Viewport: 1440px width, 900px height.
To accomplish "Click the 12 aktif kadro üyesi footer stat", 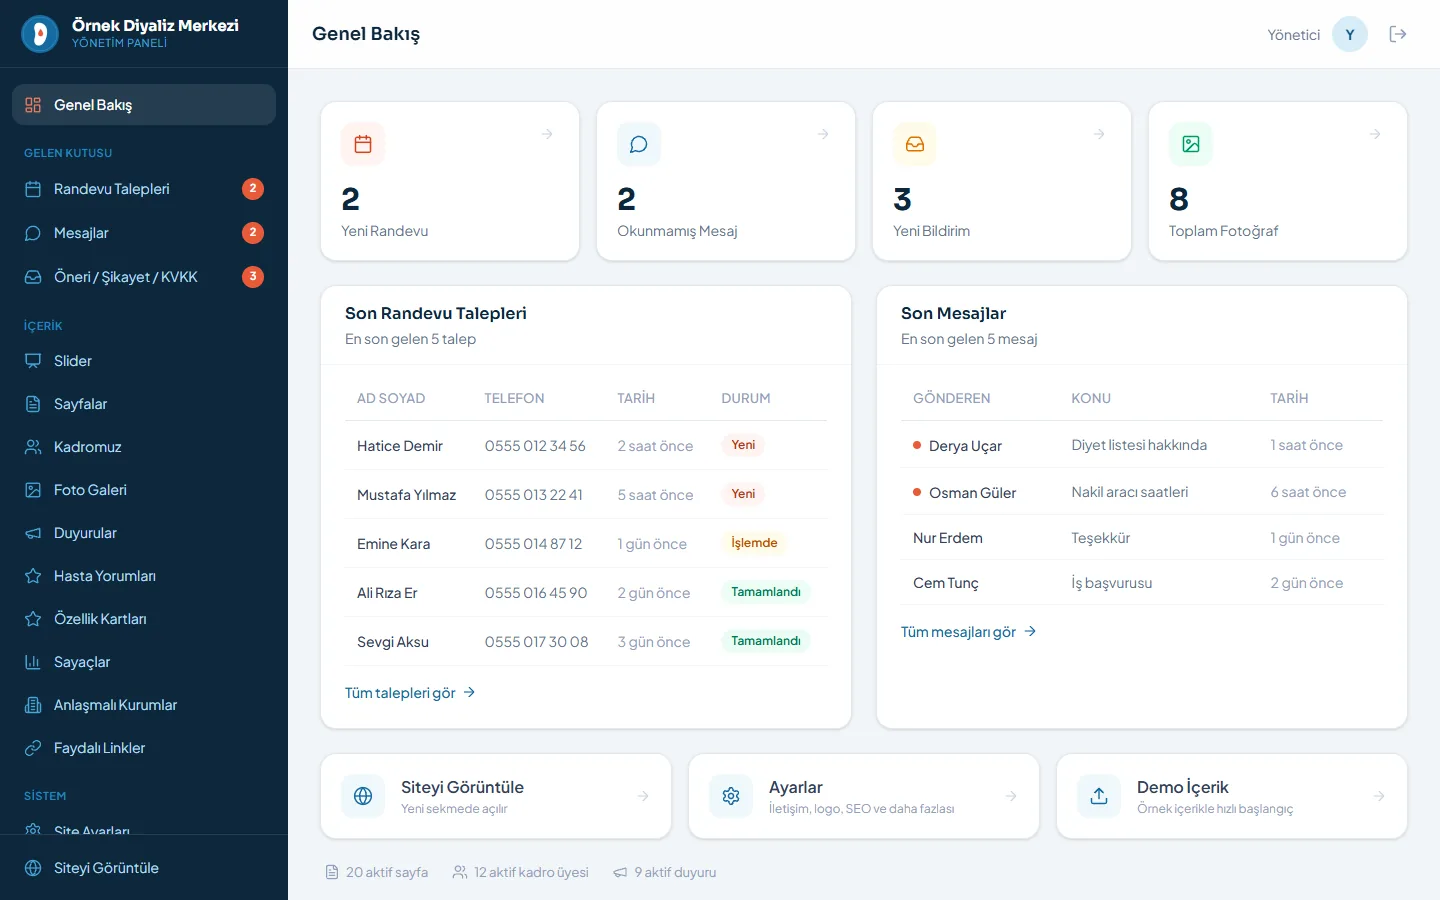I will click(521, 872).
